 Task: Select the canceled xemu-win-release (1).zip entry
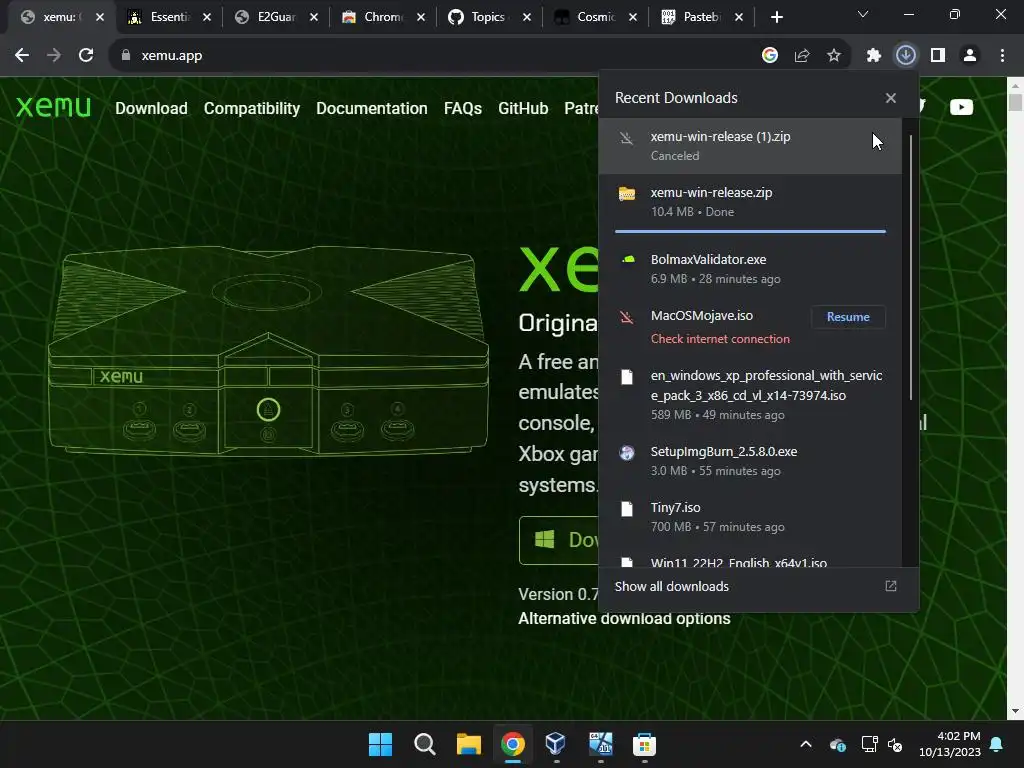tap(750, 146)
